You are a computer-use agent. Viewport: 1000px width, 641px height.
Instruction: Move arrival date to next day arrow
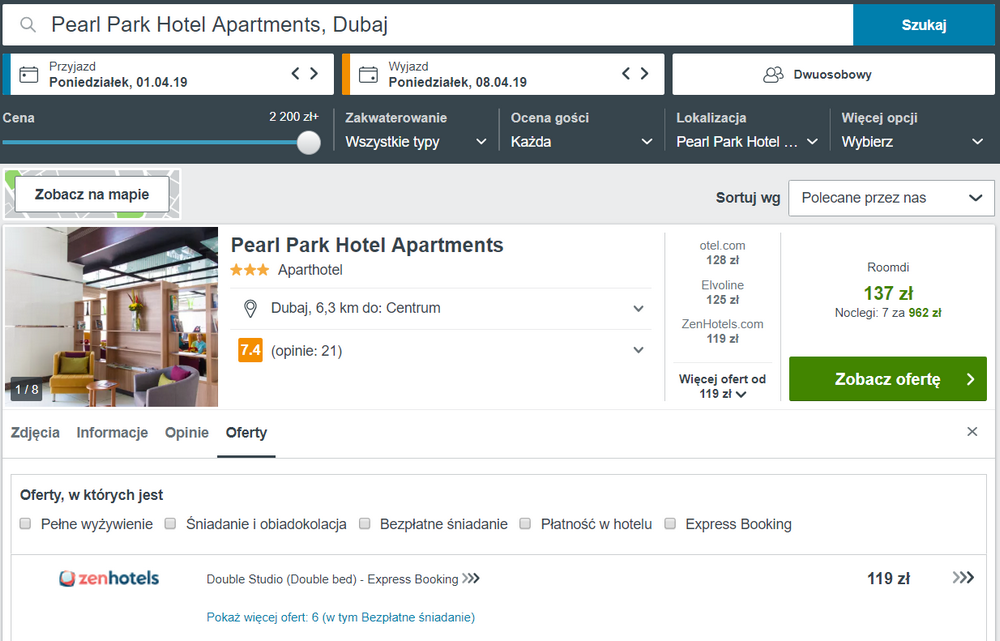[x=314, y=73]
